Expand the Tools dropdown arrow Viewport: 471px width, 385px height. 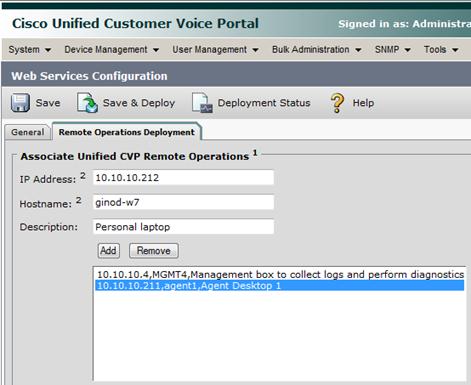[x=455, y=50]
